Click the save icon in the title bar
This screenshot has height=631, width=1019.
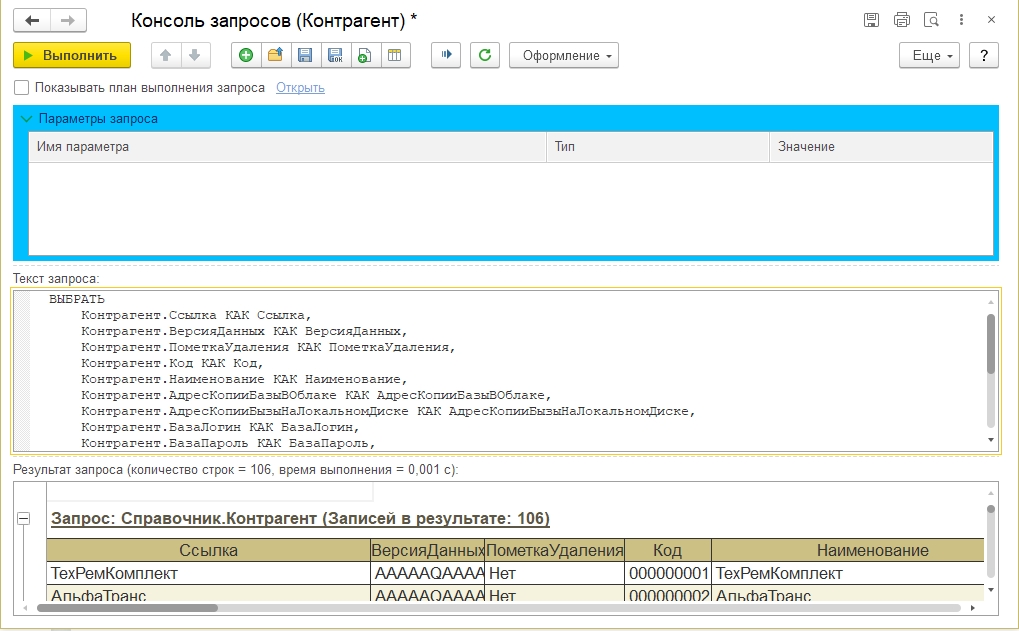871,20
